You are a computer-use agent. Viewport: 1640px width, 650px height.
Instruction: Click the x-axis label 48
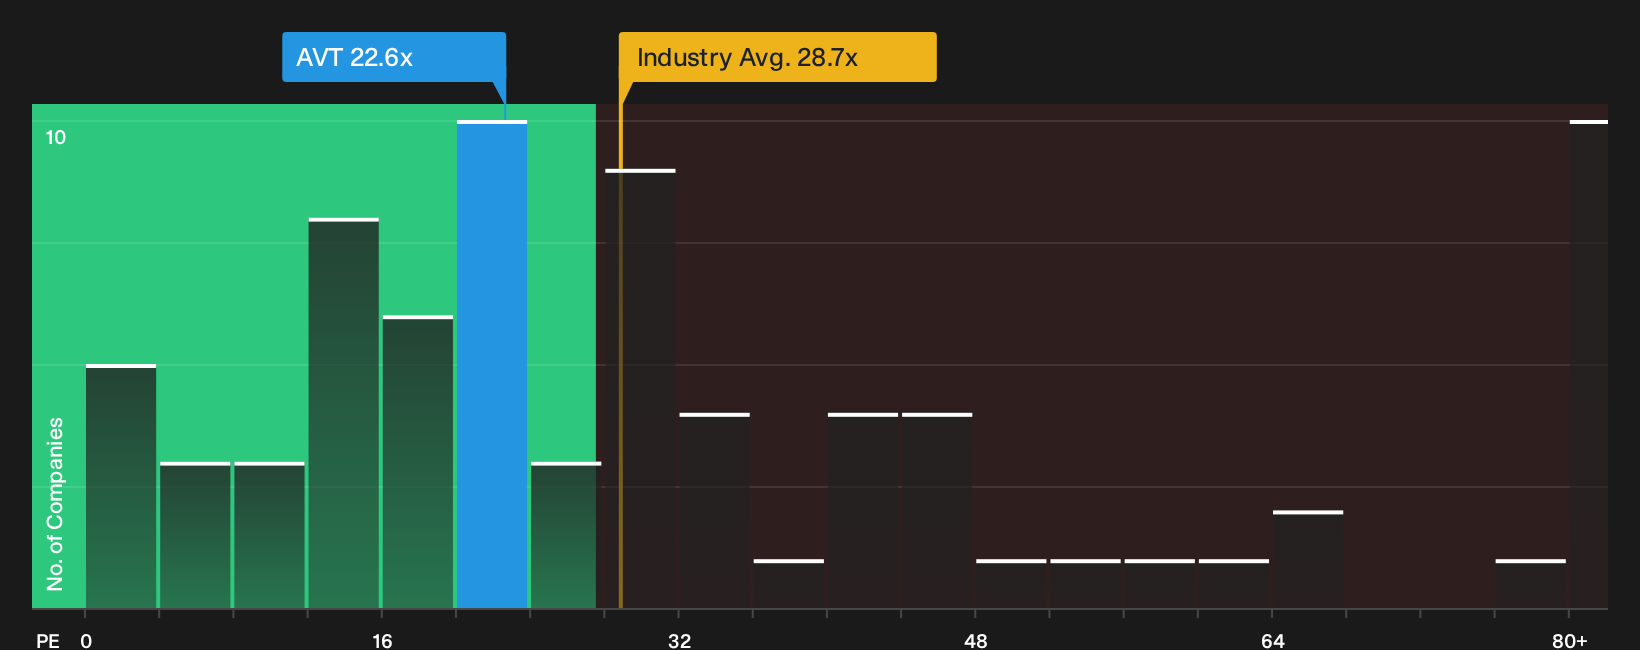point(976,640)
